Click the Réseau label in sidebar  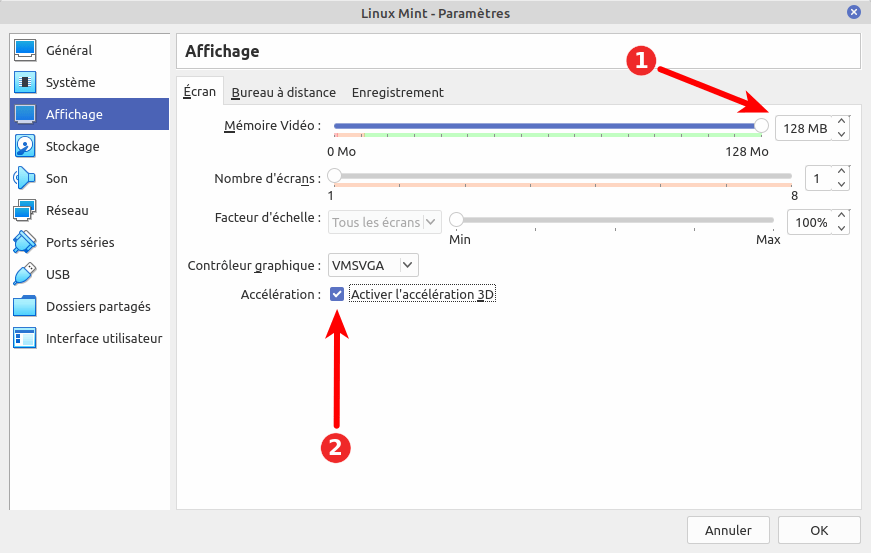(x=67, y=210)
